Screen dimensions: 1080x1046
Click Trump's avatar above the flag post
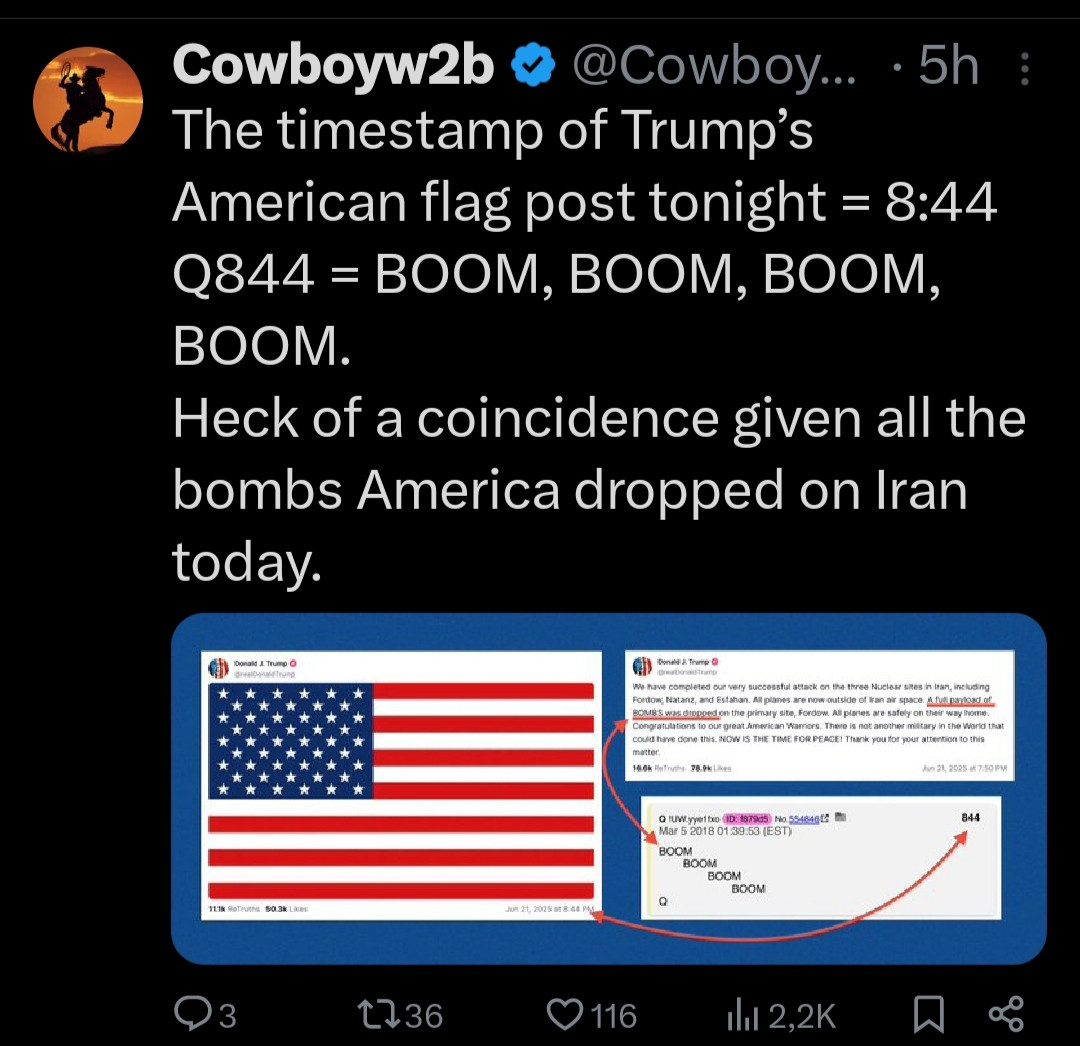click(x=218, y=668)
